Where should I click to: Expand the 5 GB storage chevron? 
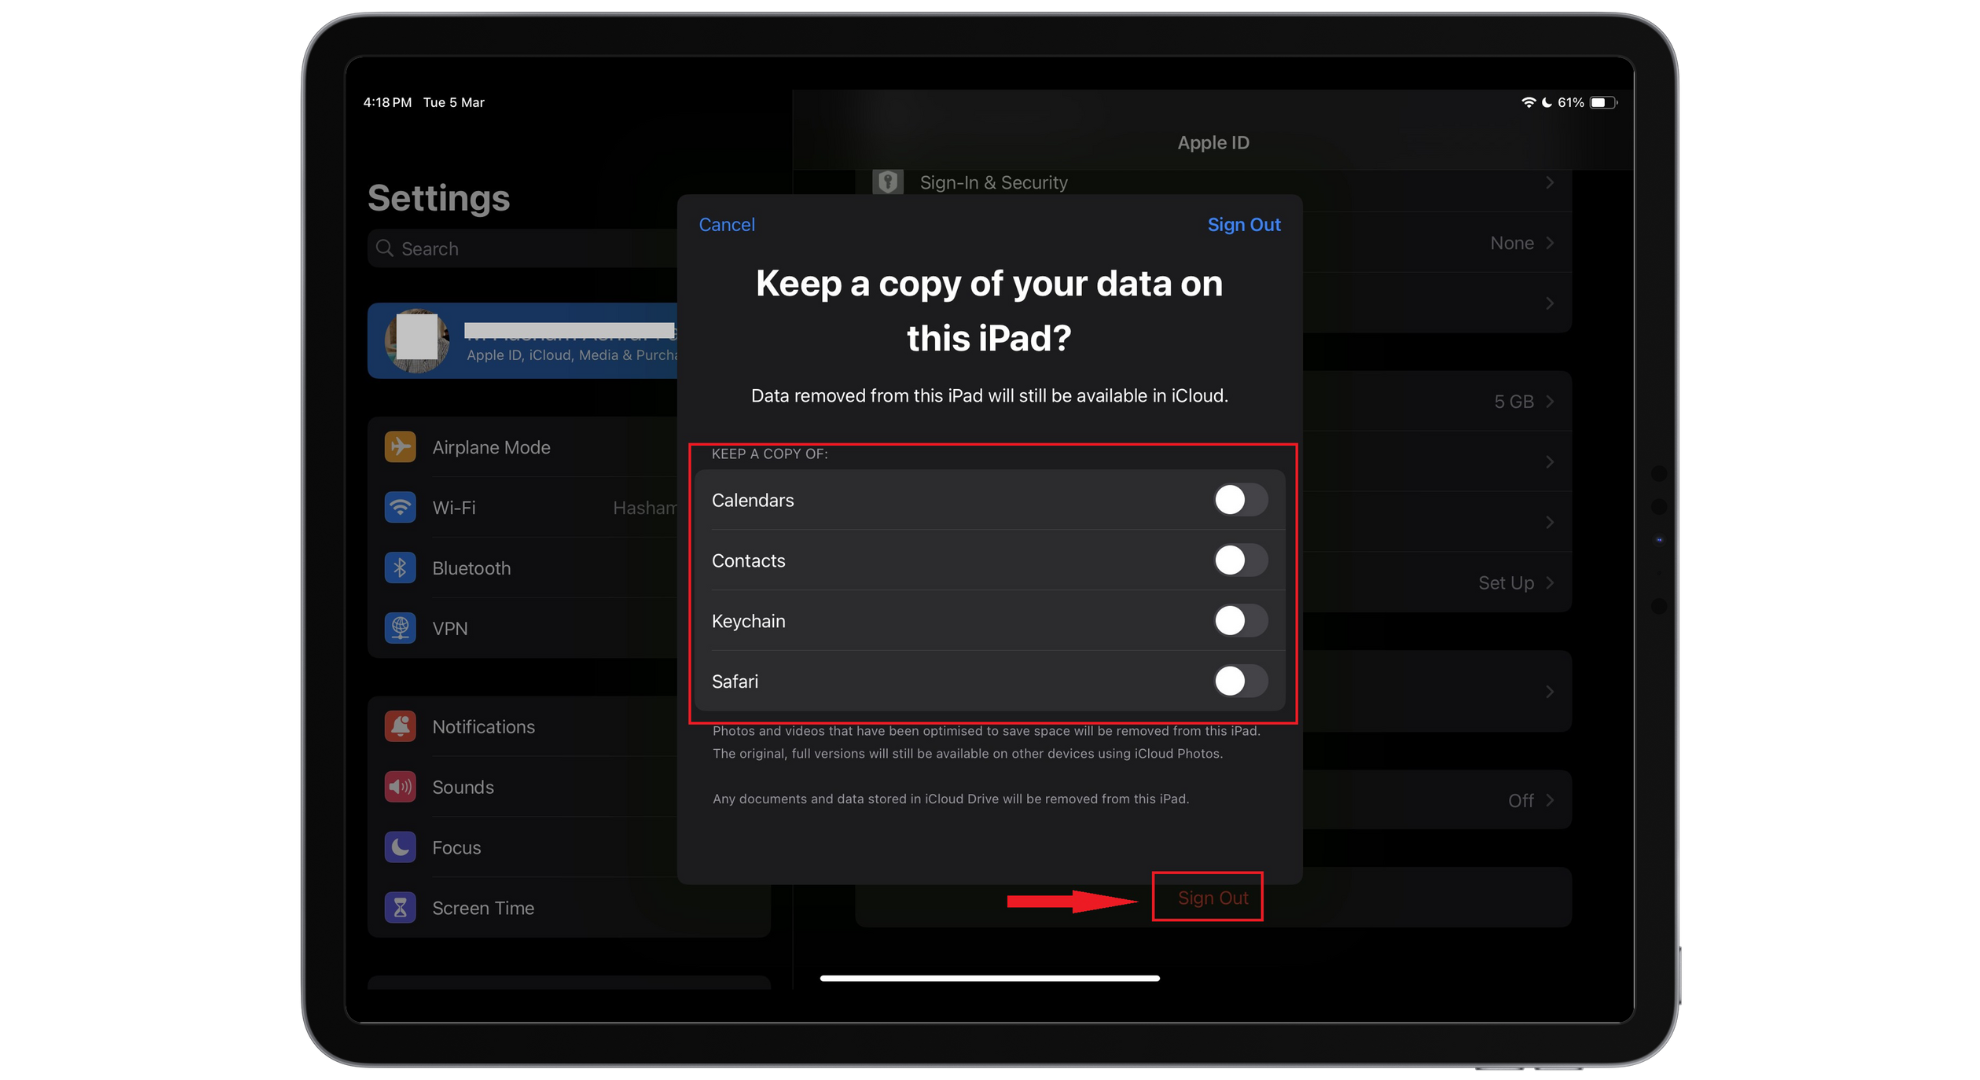1549,401
